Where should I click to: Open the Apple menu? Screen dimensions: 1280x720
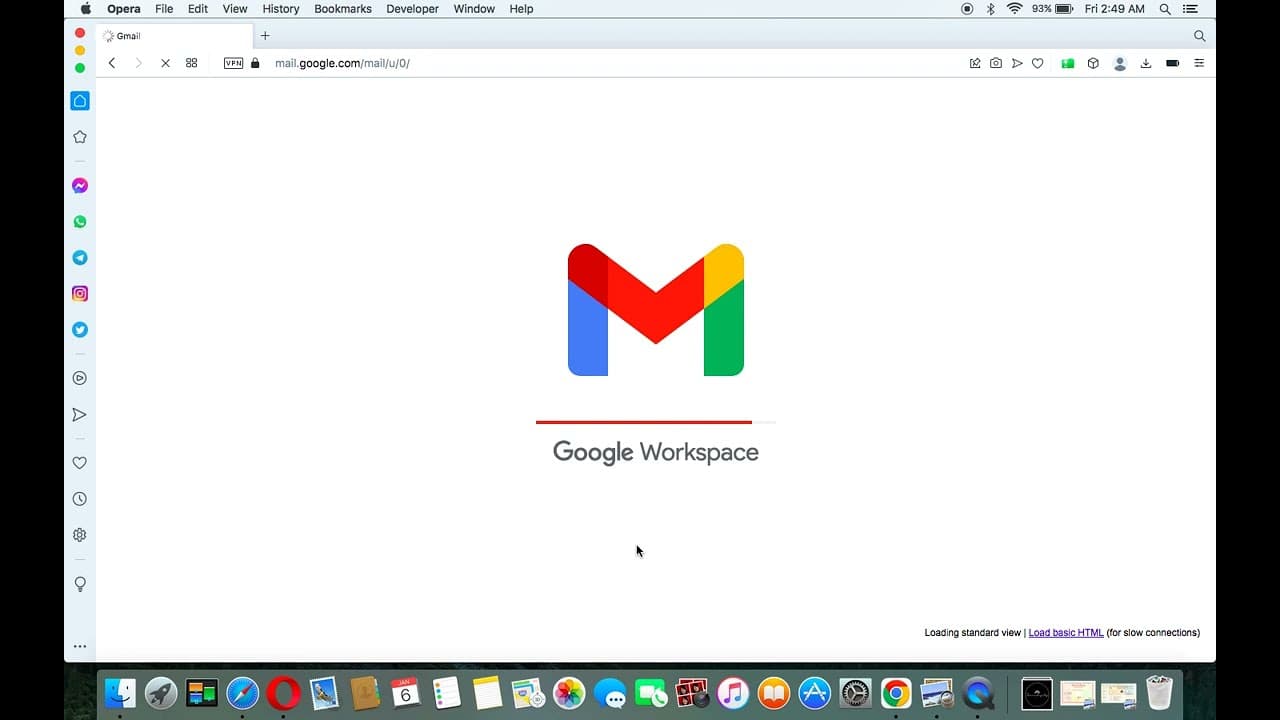(86, 9)
